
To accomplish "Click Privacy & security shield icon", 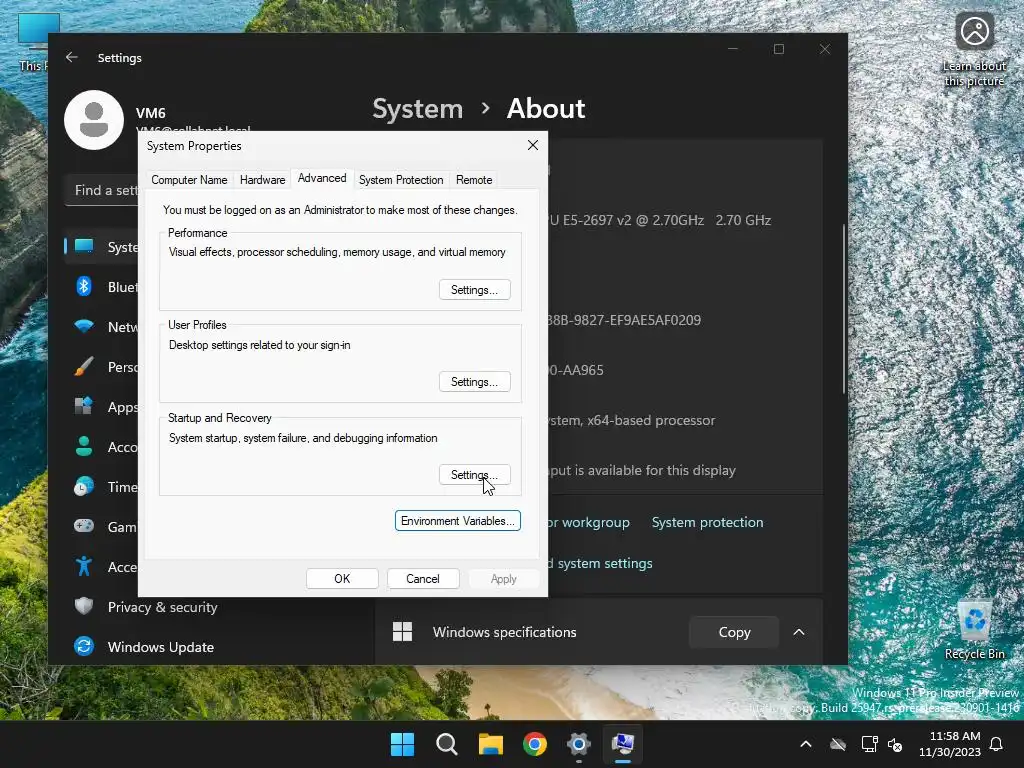I will coord(84,606).
